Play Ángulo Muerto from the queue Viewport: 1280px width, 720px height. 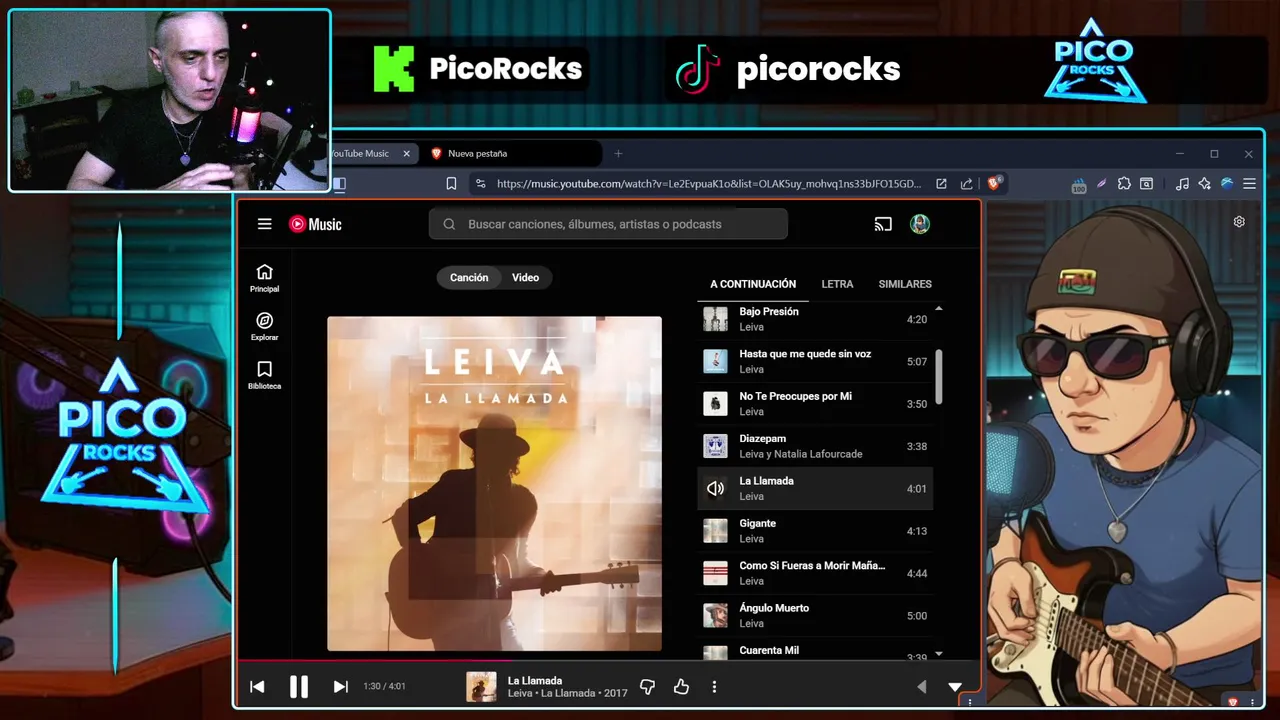[815, 616]
